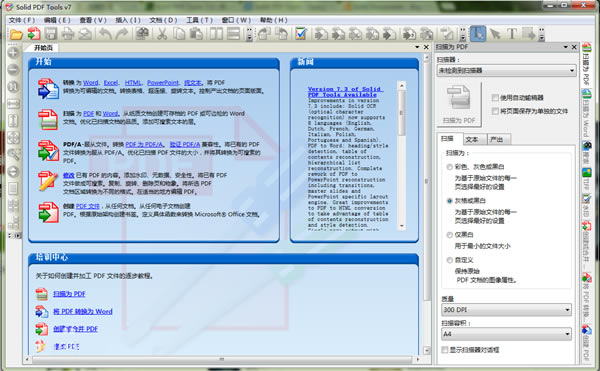The image size is (600, 371).
Task: Click the Fit width icon on left toolbar
Action: [x=13, y=103]
